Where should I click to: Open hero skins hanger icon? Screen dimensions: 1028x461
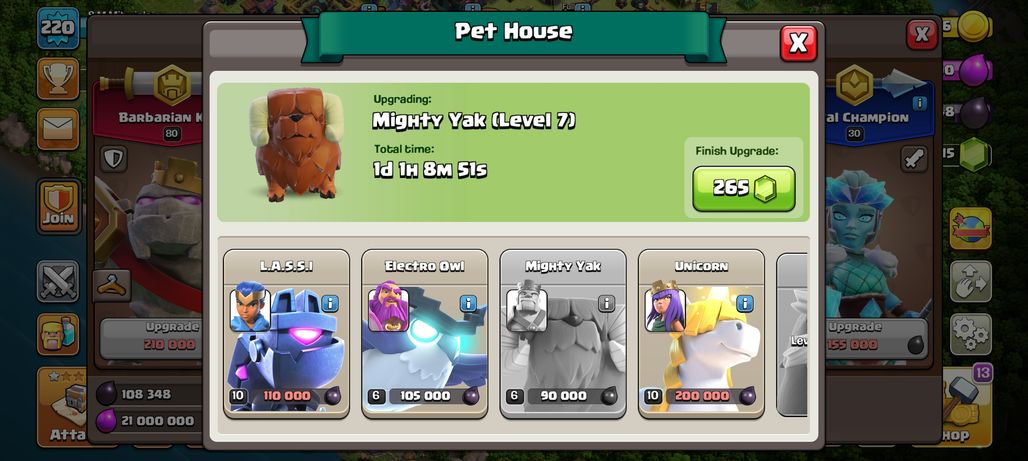point(111,286)
